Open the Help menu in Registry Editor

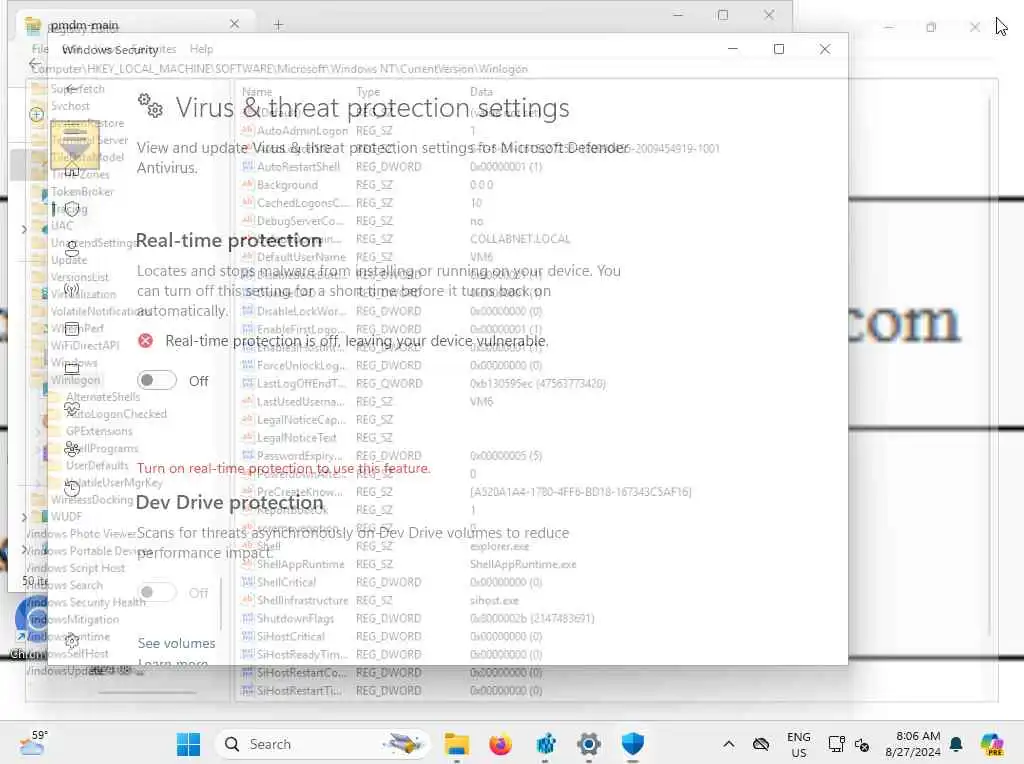[201, 49]
